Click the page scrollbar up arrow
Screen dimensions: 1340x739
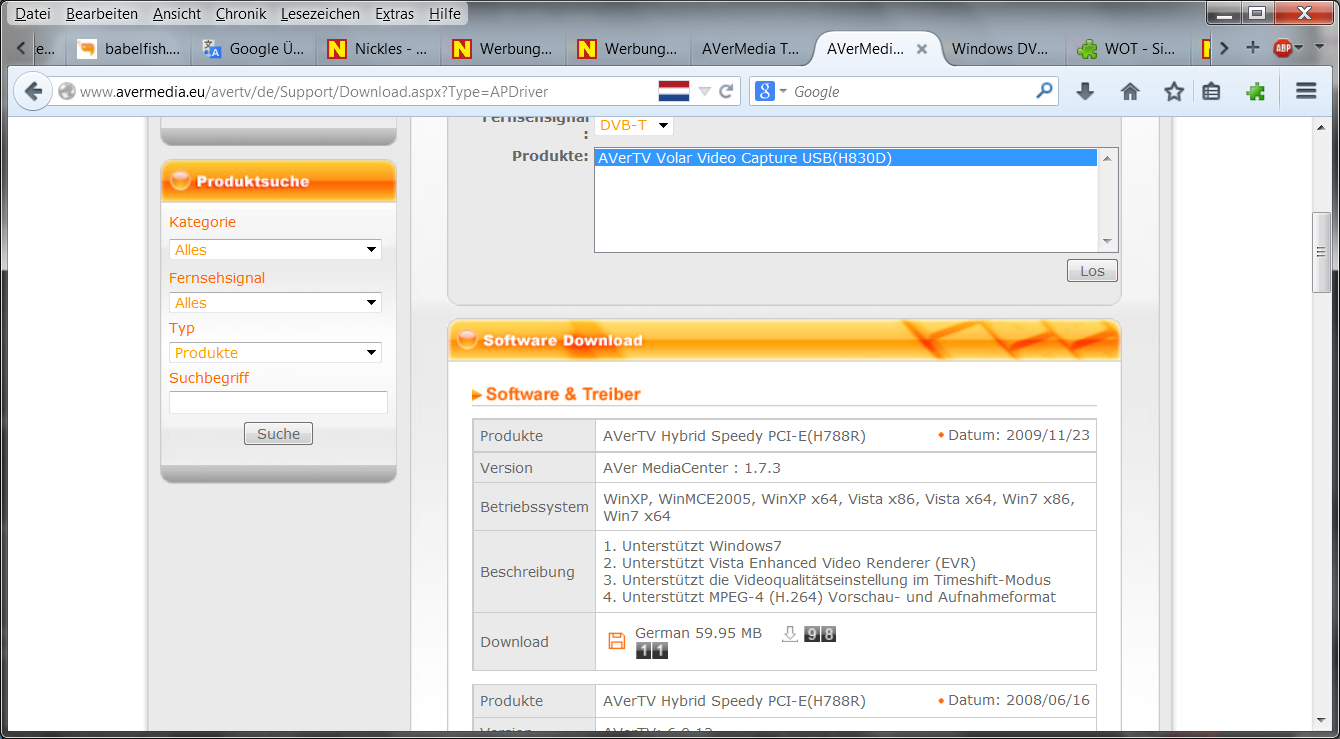click(1322, 127)
